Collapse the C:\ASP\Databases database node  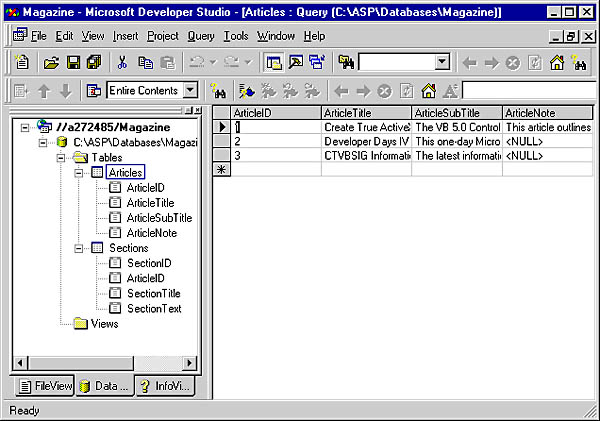point(43,143)
